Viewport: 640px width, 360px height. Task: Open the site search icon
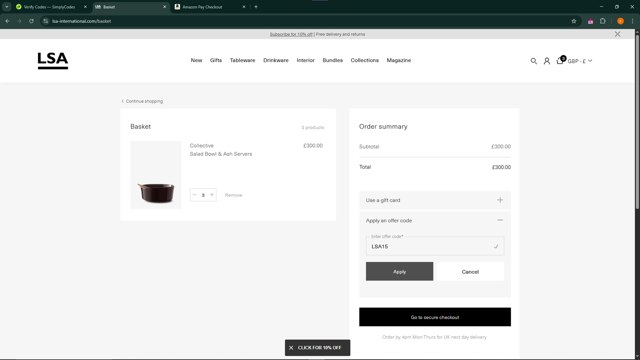pyautogui.click(x=533, y=61)
